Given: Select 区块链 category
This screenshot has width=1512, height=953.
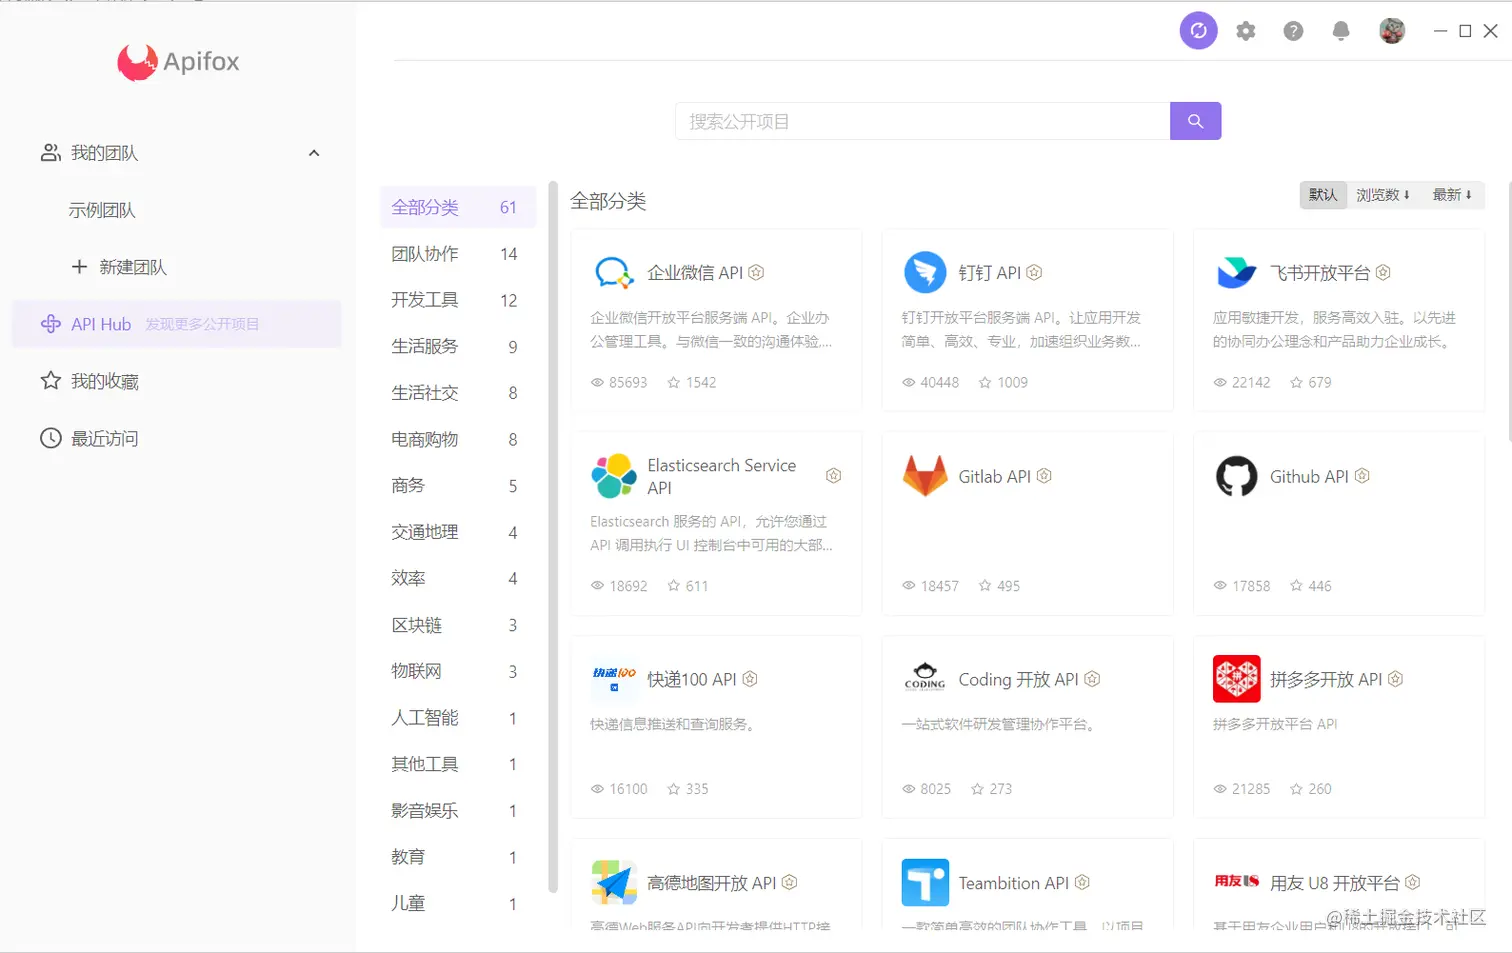Looking at the screenshot, I should pyautogui.click(x=458, y=625).
